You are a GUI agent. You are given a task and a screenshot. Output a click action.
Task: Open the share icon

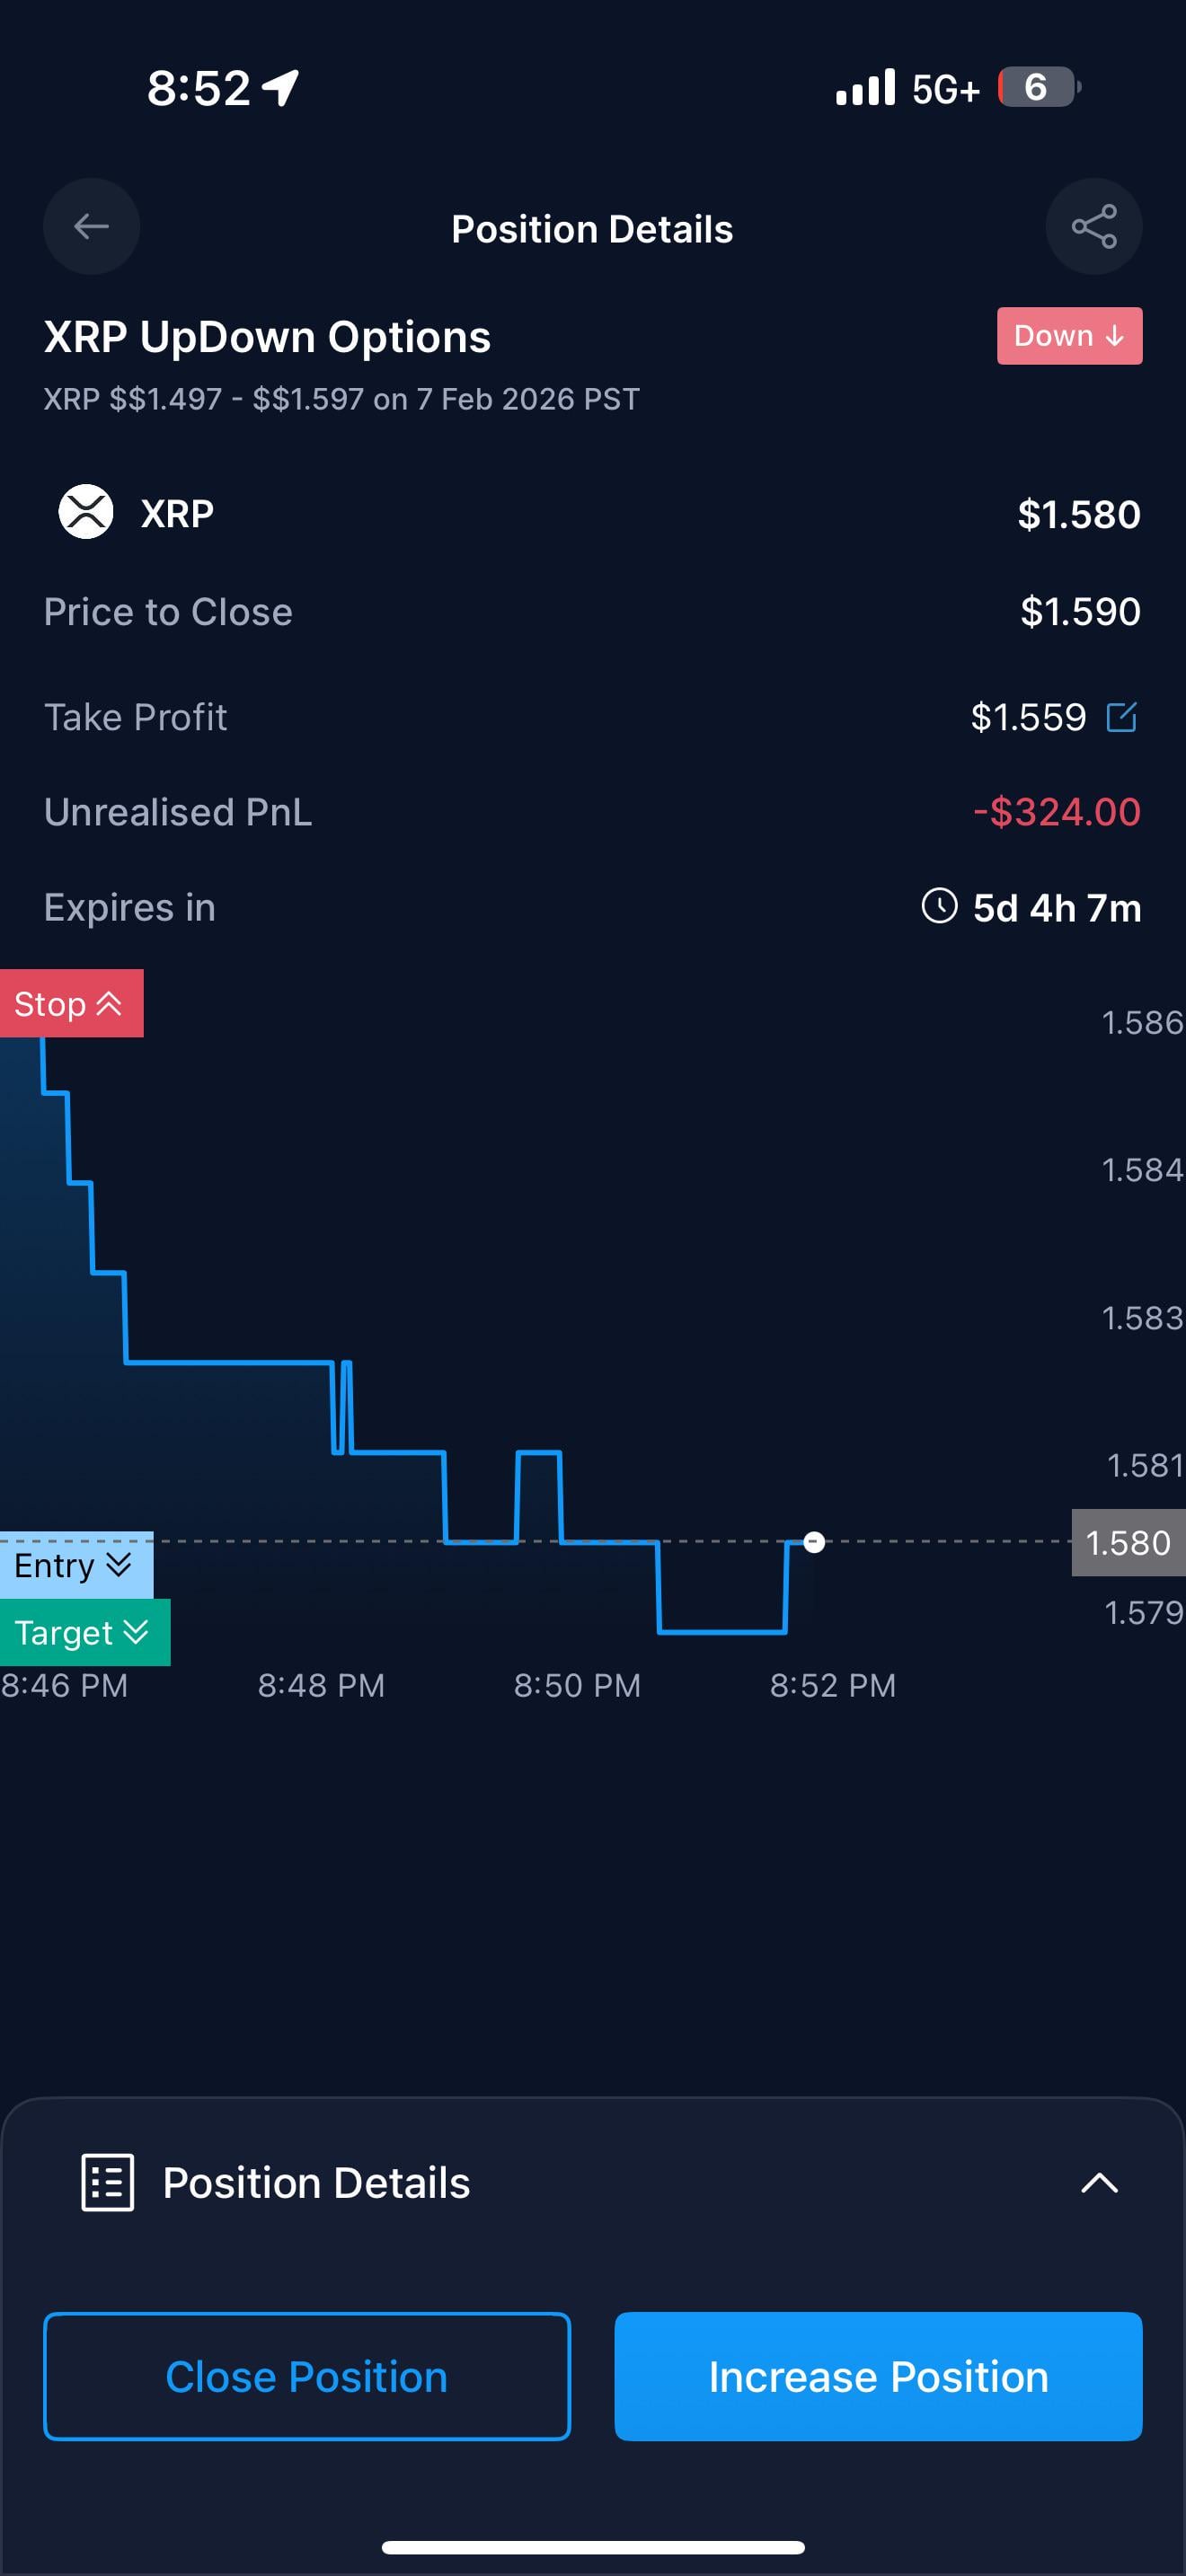coord(1093,227)
